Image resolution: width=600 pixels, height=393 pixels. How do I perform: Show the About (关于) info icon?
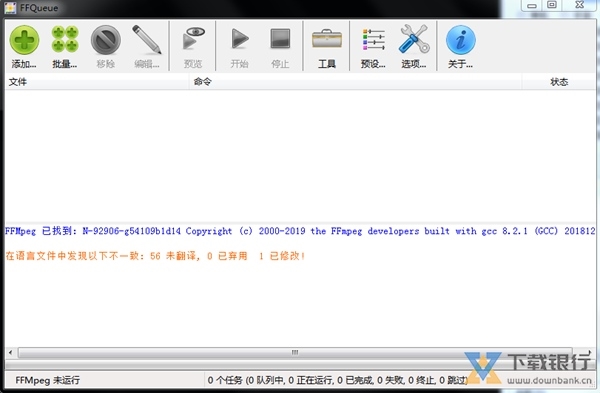(461, 40)
